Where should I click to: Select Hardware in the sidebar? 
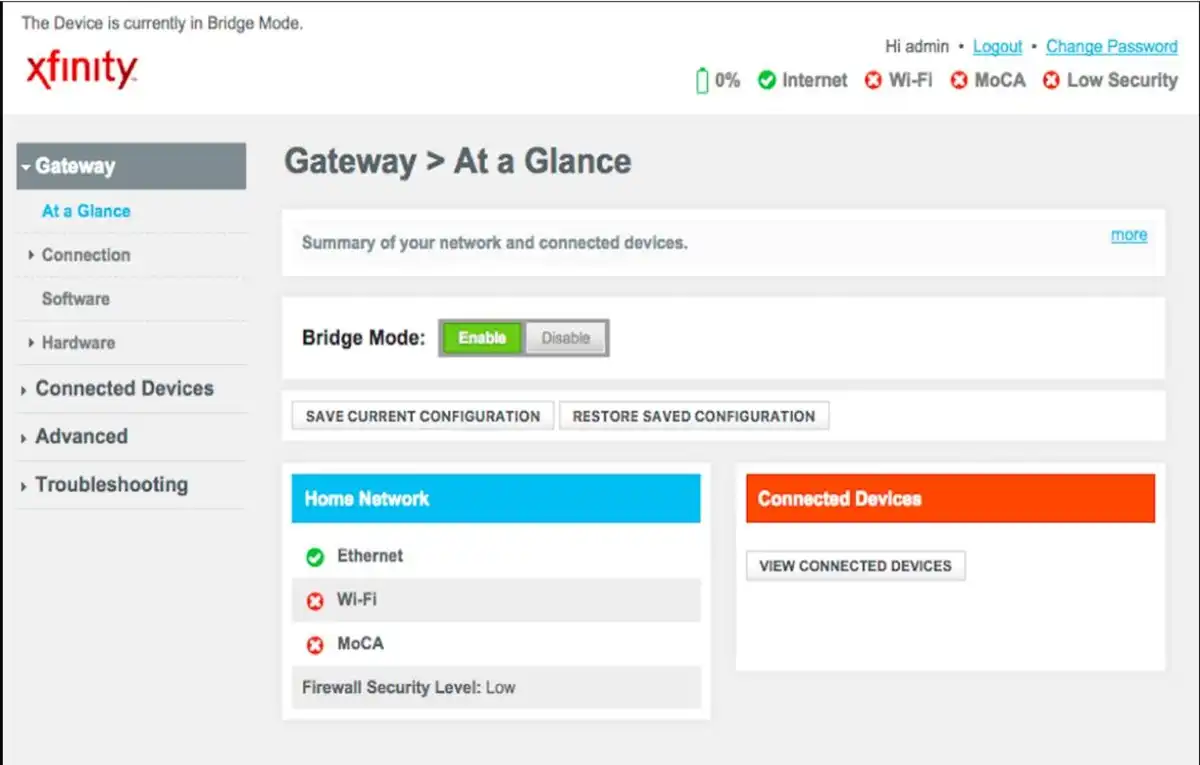[78, 342]
